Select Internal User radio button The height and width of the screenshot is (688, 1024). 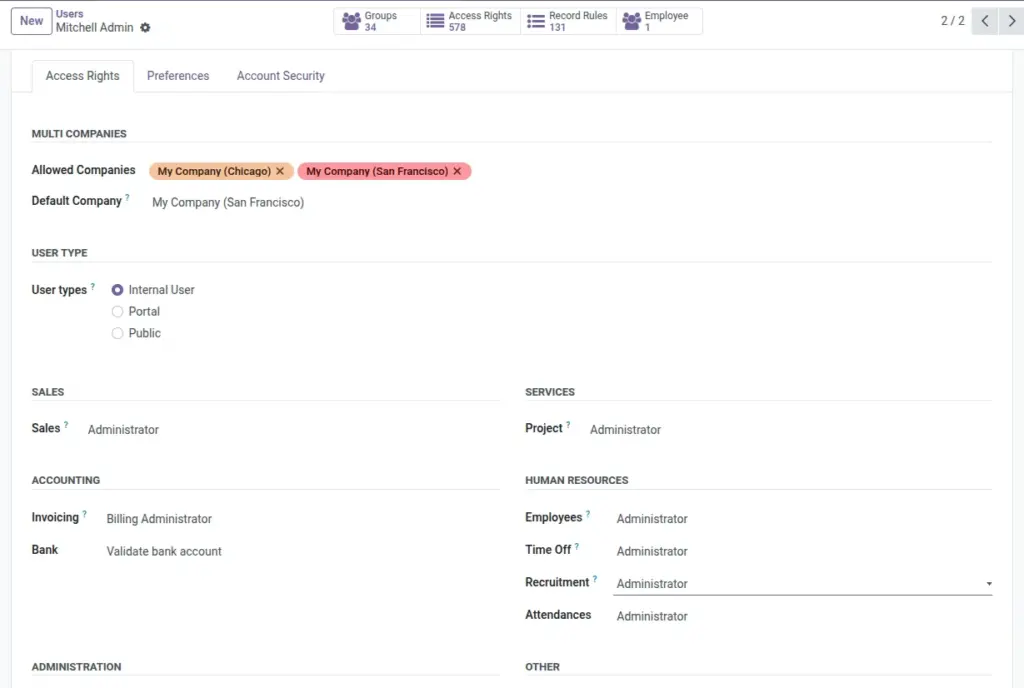118,290
